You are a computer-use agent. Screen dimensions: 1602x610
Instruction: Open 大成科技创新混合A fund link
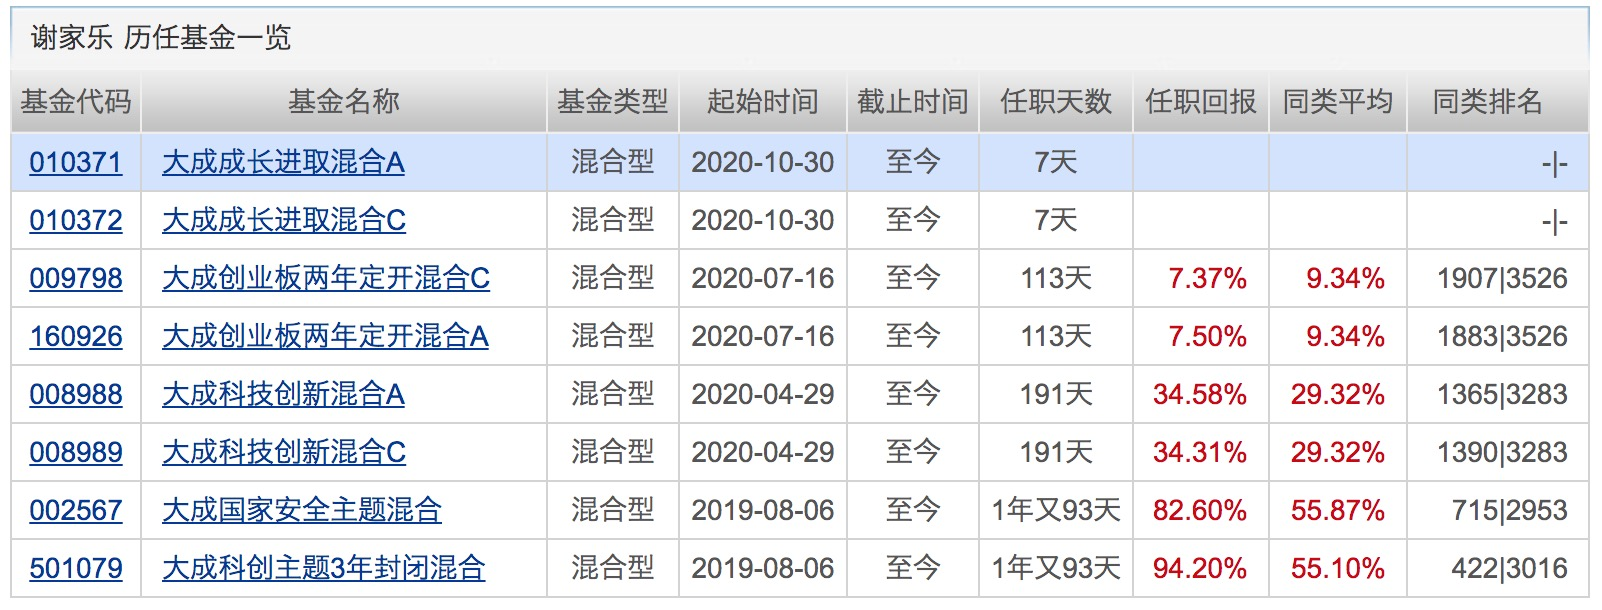pyautogui.click(x=283, y=395)
